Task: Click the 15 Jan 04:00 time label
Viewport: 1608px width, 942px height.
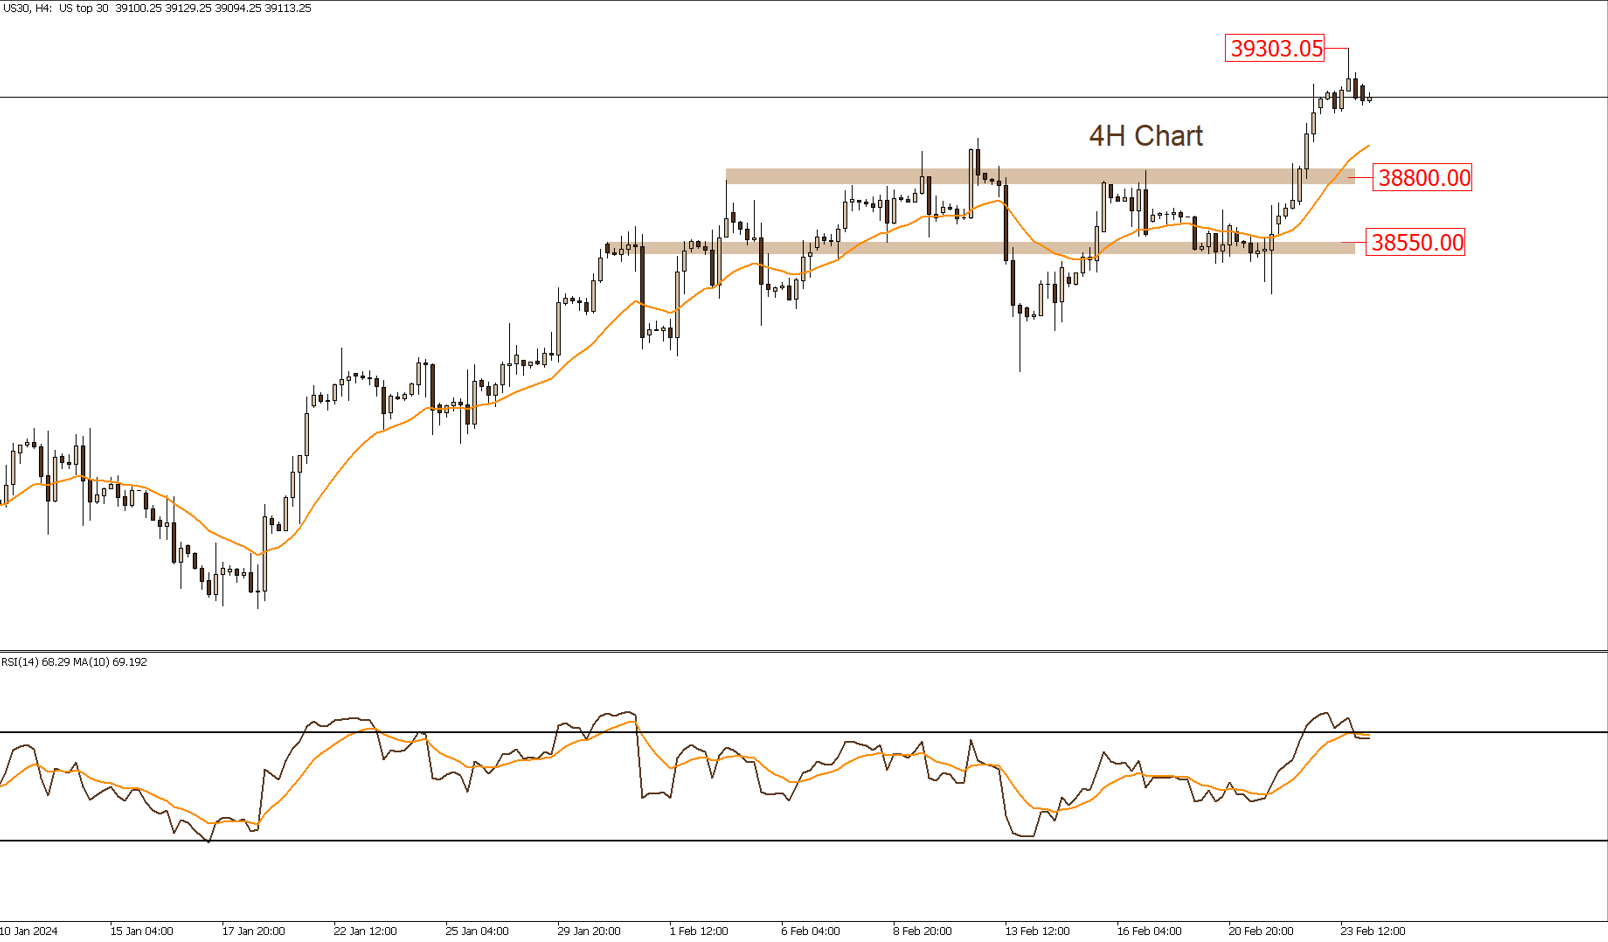Action: pos(141,931)
